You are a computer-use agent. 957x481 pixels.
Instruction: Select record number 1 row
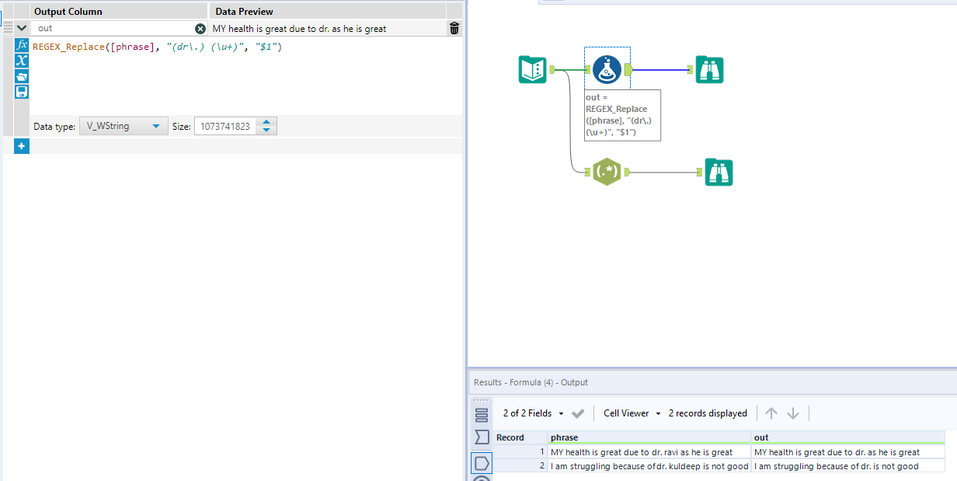click(521, 452)
